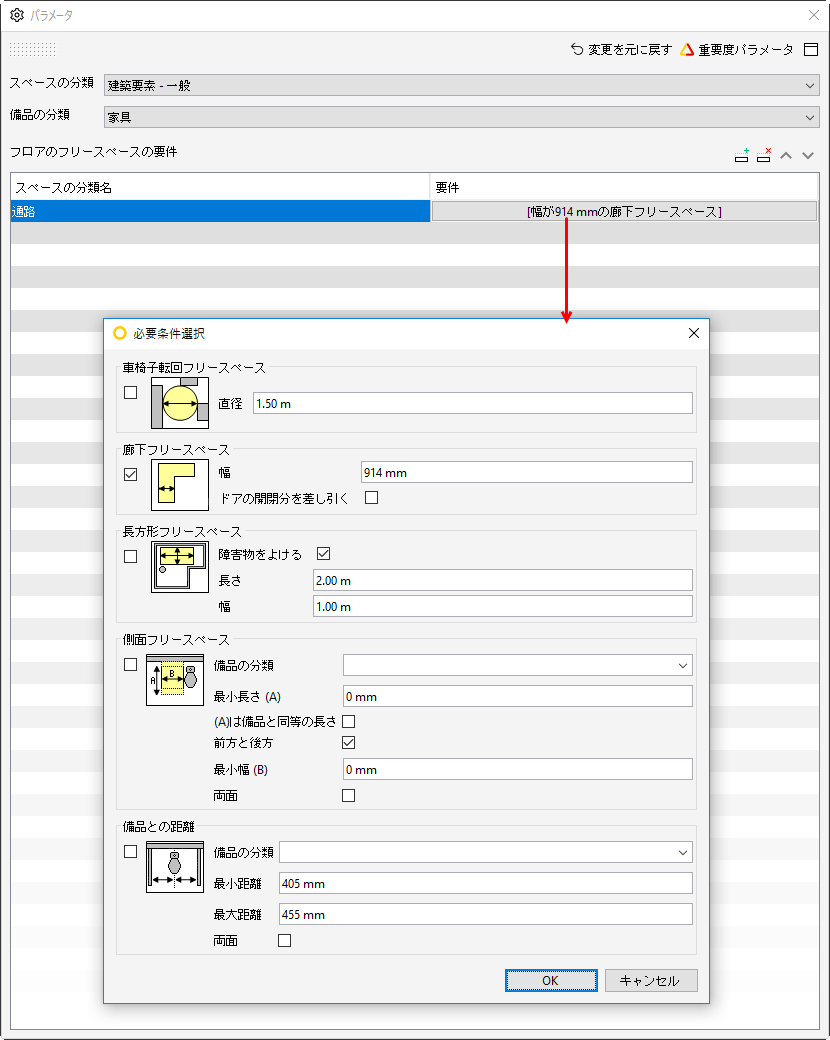This screenshot has height=1040, width=830.
Task: Toggle 両面 checkbox under 最大距離
Action: pyautogui.click(x=285, y=941)
